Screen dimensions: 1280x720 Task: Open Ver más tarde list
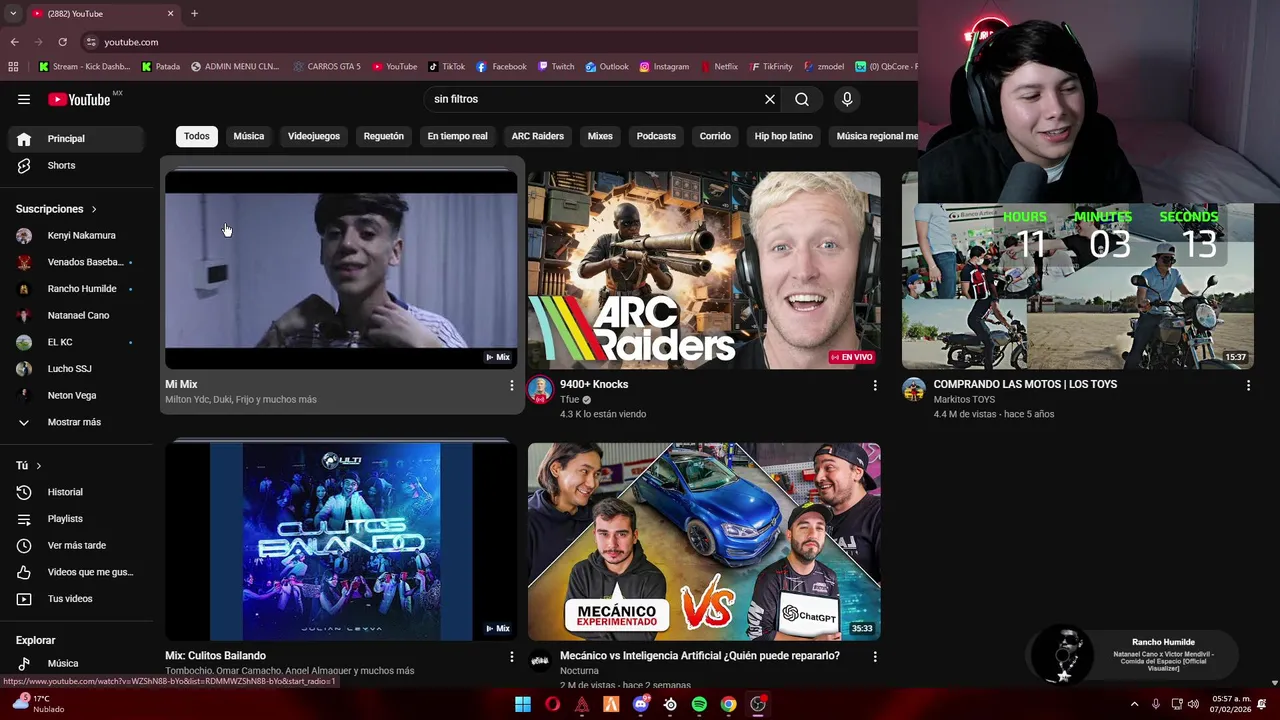tap(76, 545)
